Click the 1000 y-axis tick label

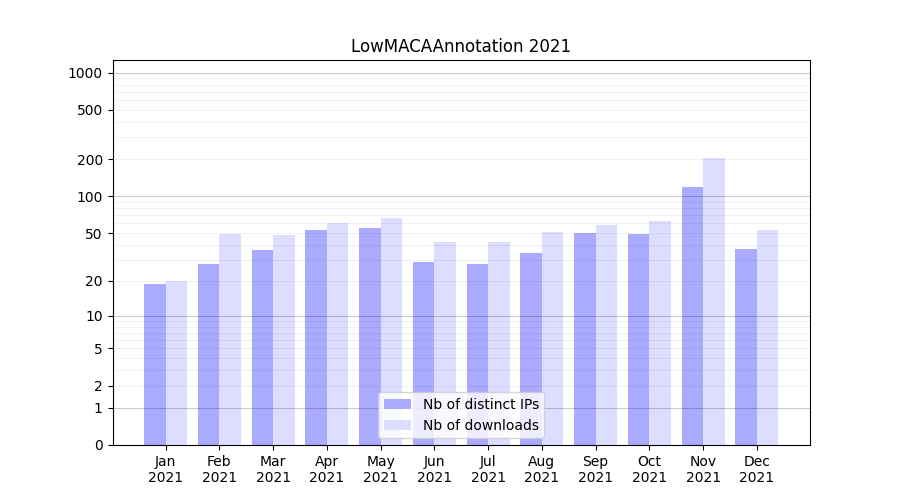(85, 73)
